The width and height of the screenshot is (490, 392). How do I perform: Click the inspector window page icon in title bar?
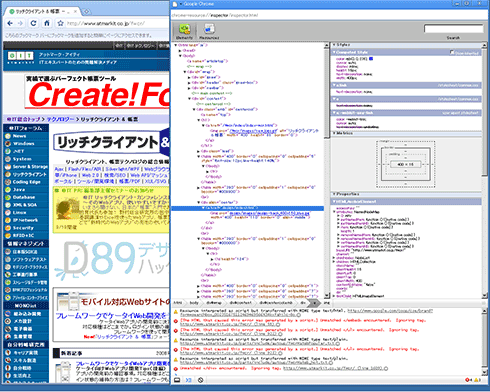tap(175, 4)
